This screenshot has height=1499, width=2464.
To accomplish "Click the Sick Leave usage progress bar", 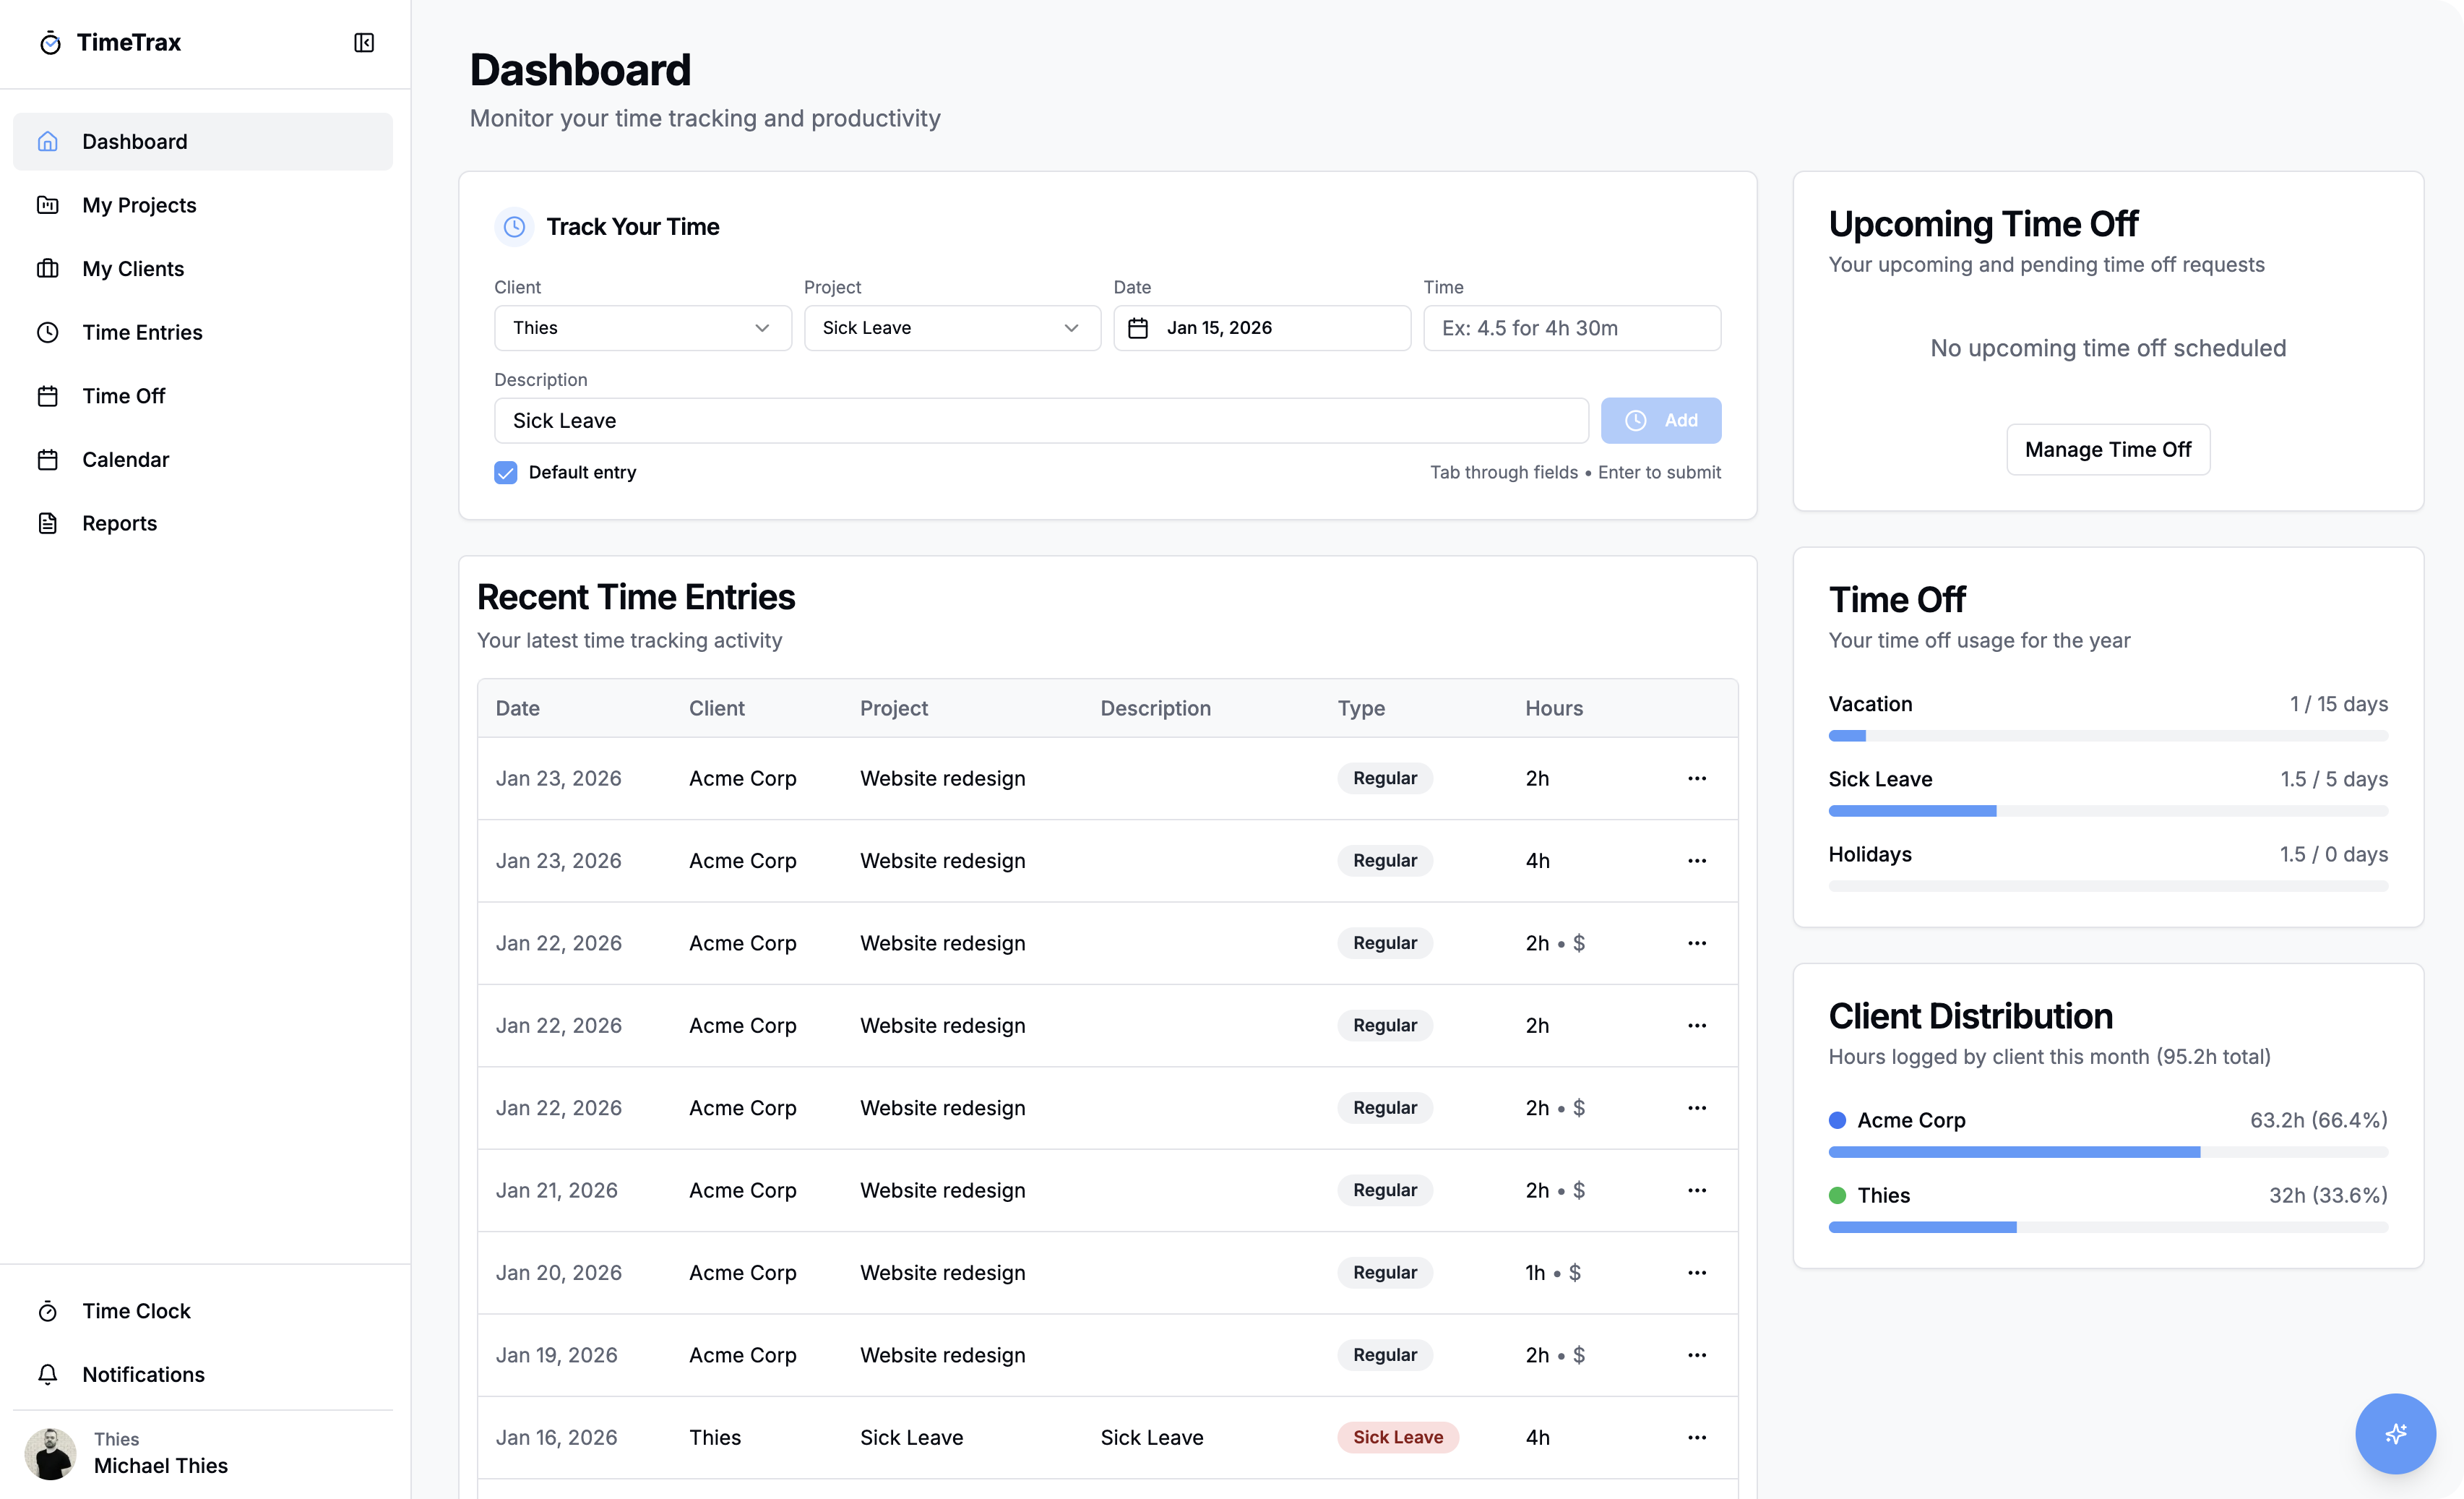I will [x=2107, y=811].
